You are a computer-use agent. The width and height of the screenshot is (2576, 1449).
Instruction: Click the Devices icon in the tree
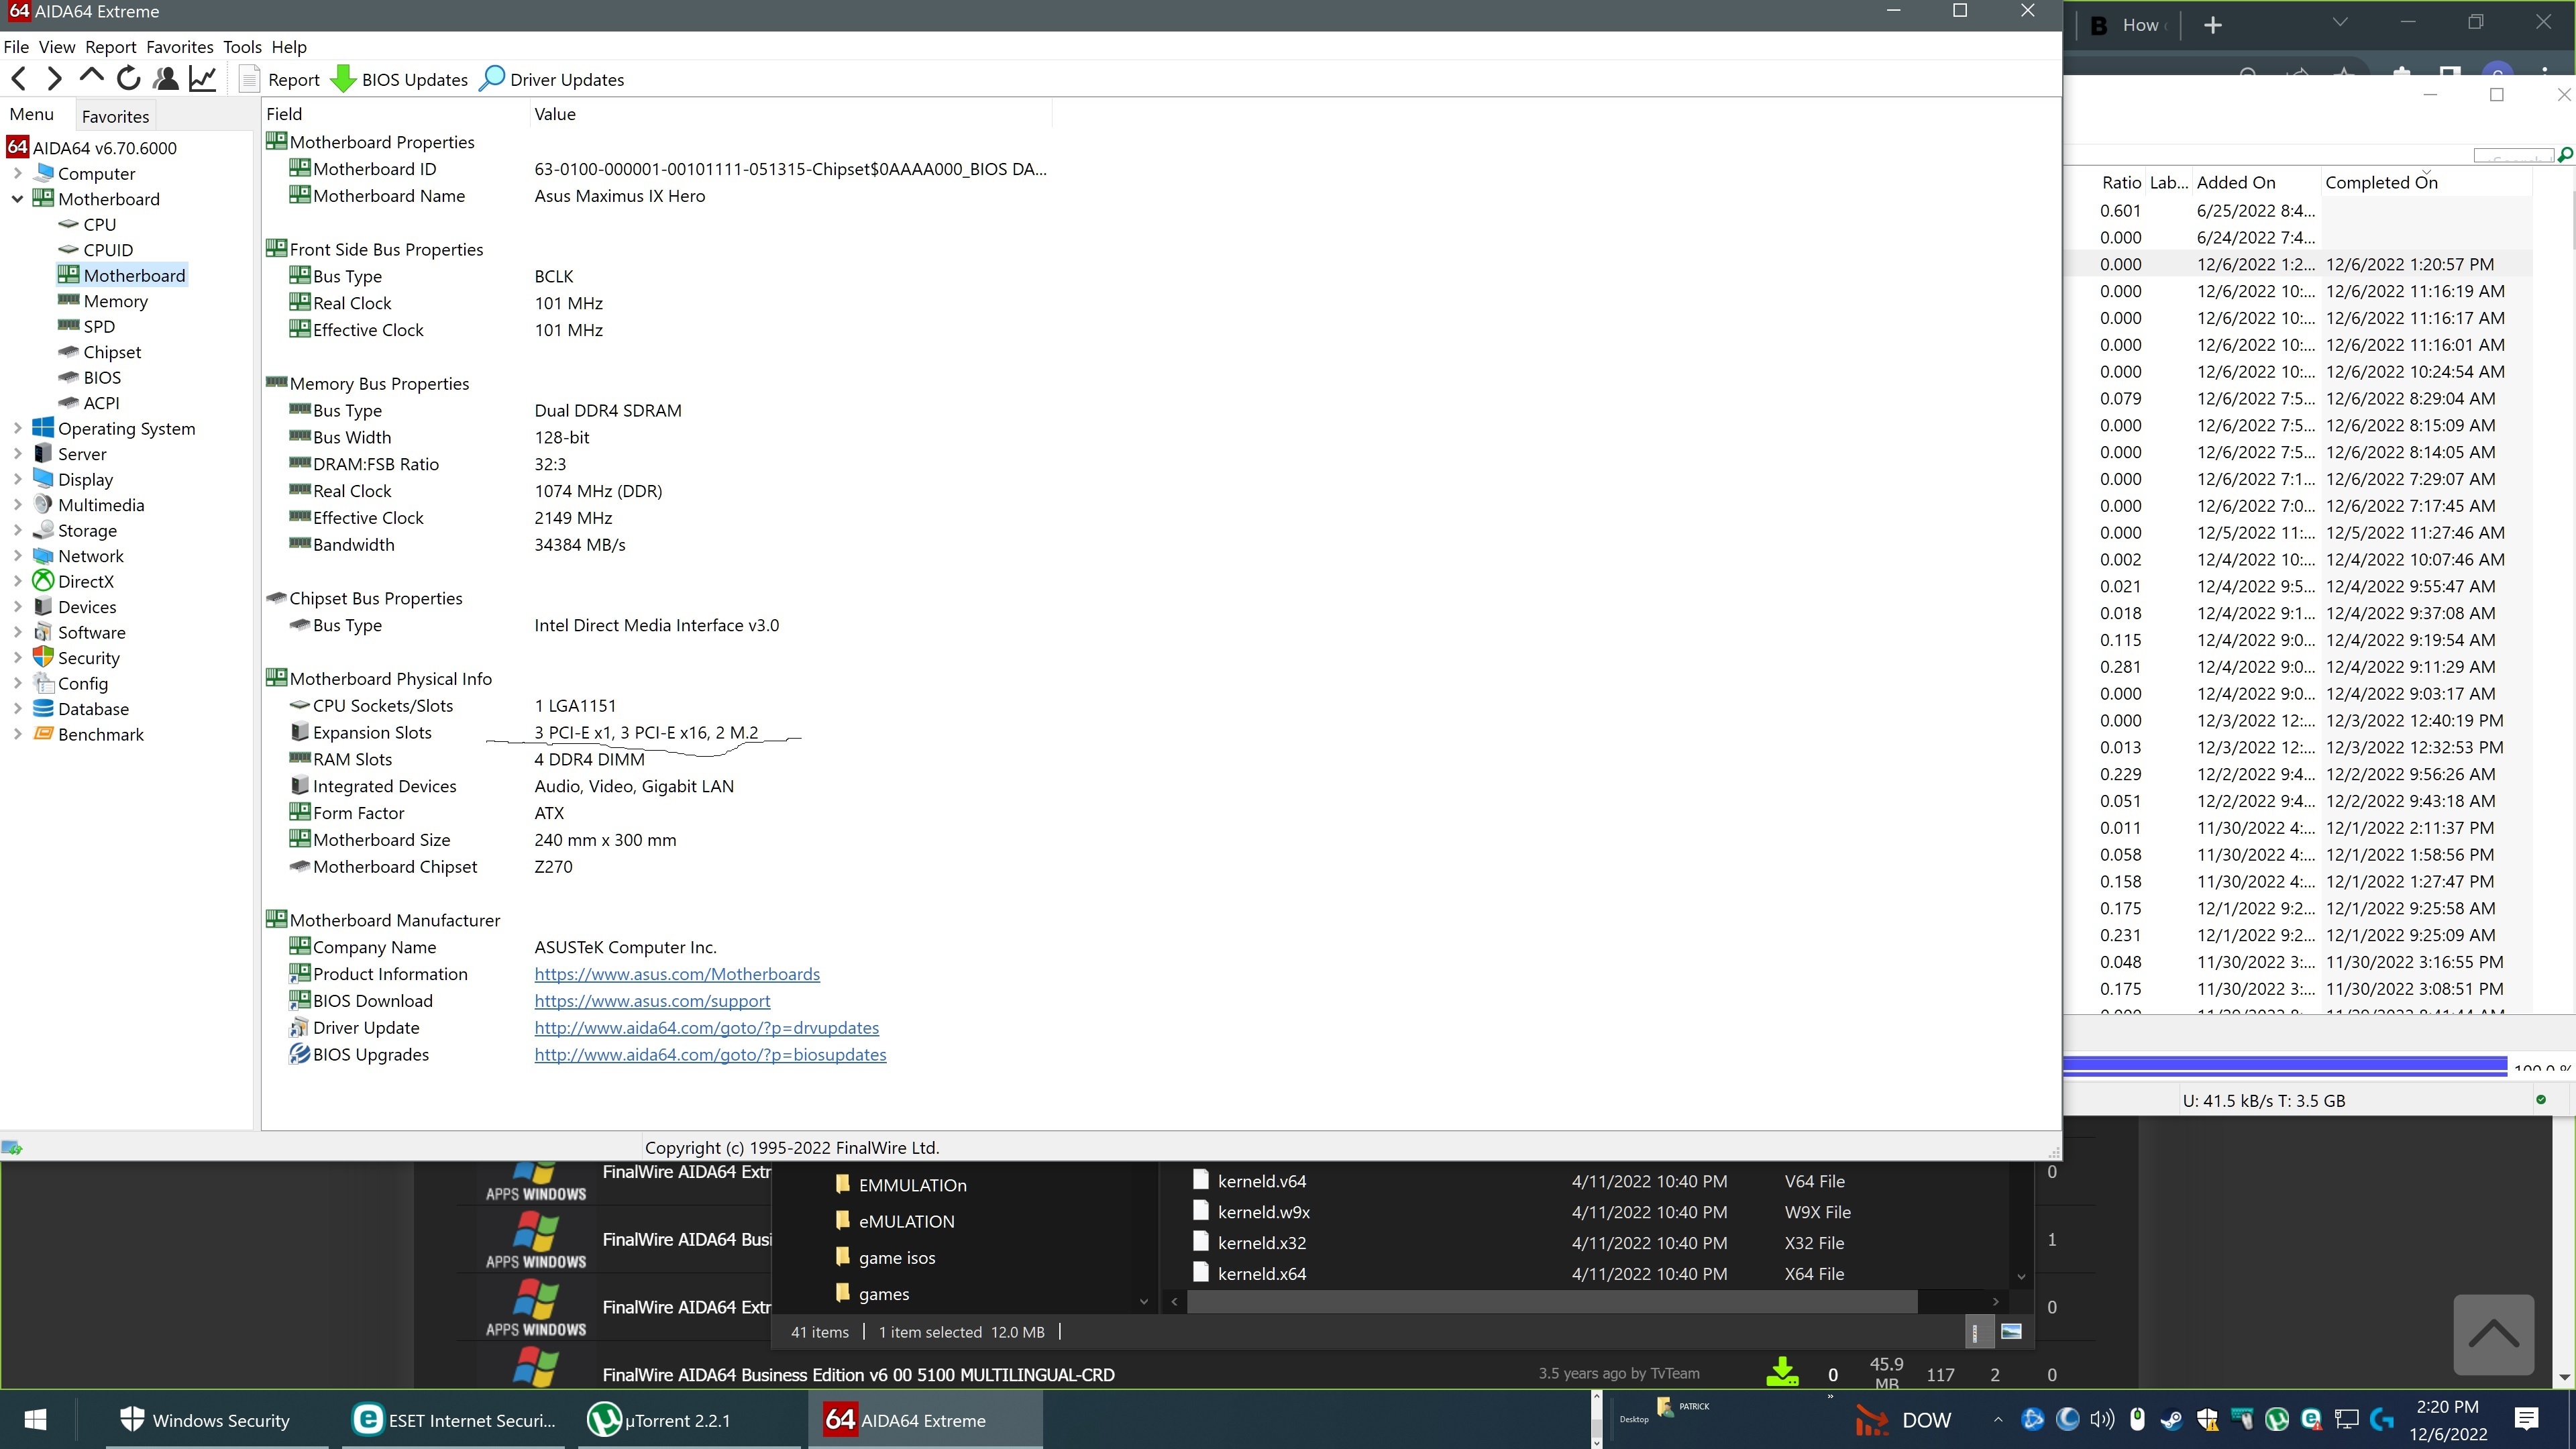(43, 606)
